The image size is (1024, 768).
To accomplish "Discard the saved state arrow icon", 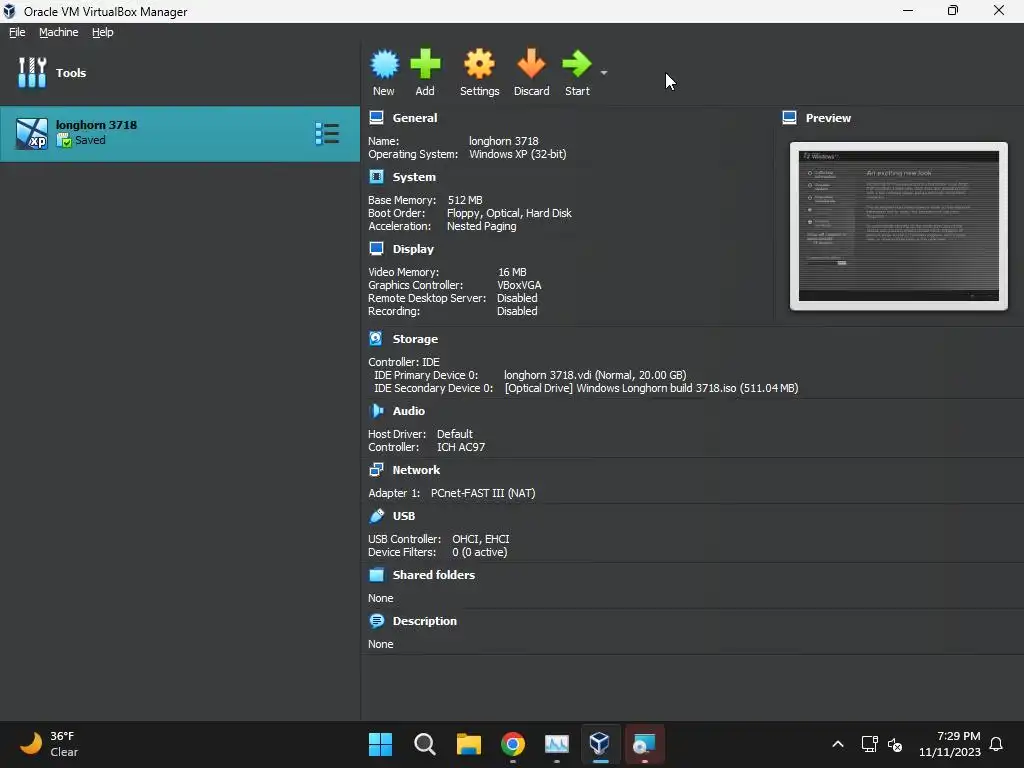I will [531, 65].
